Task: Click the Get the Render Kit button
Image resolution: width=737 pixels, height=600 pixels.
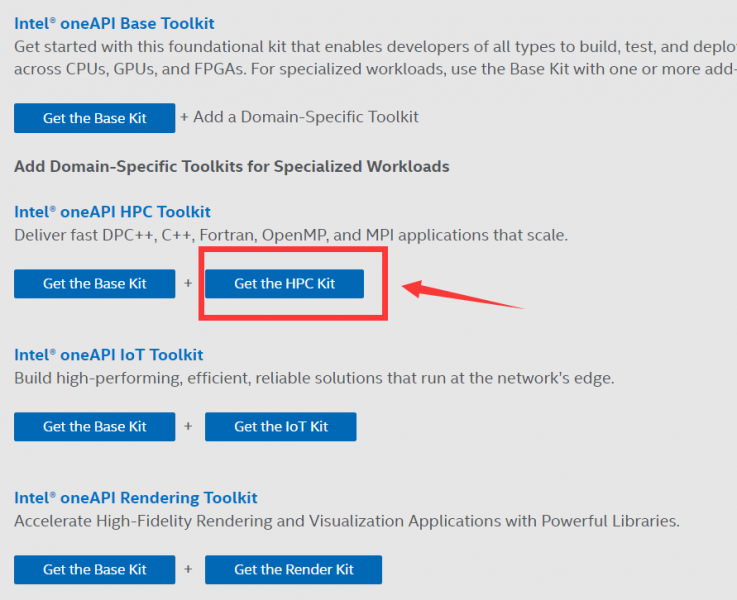Action: 293,570
